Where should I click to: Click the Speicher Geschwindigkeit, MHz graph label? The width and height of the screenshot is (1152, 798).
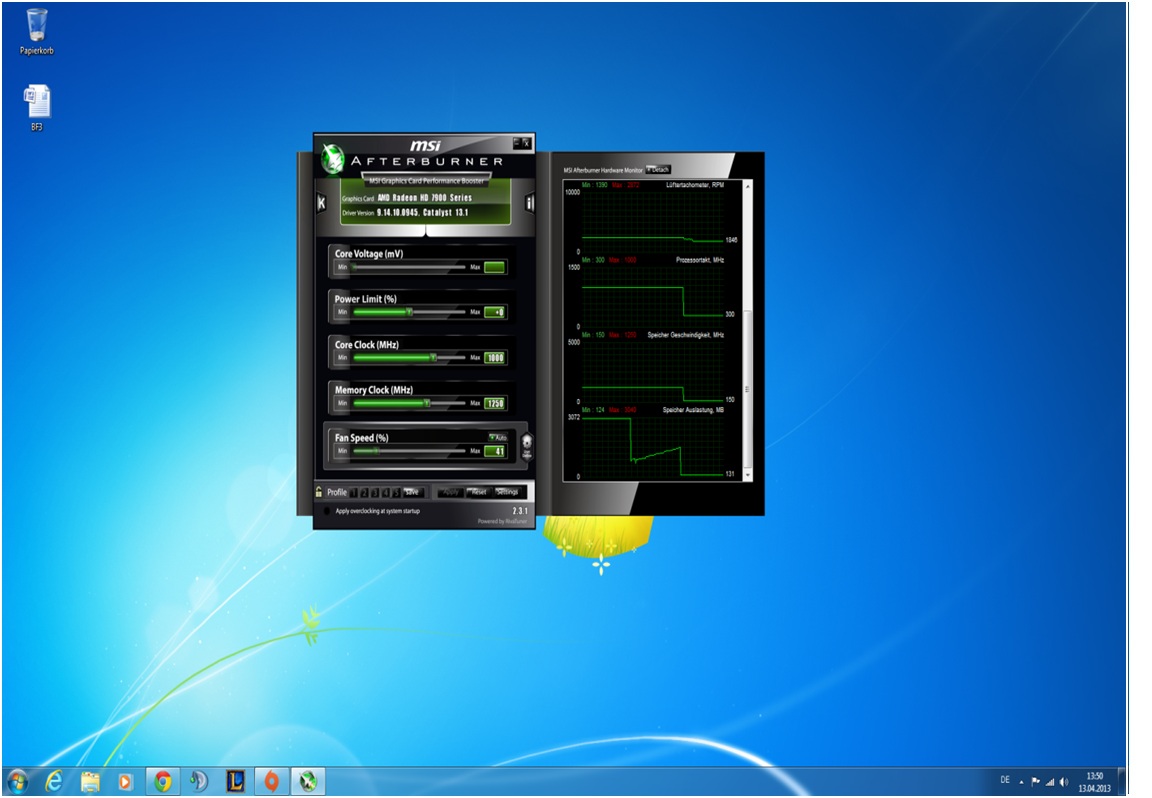tap(685, 335)
